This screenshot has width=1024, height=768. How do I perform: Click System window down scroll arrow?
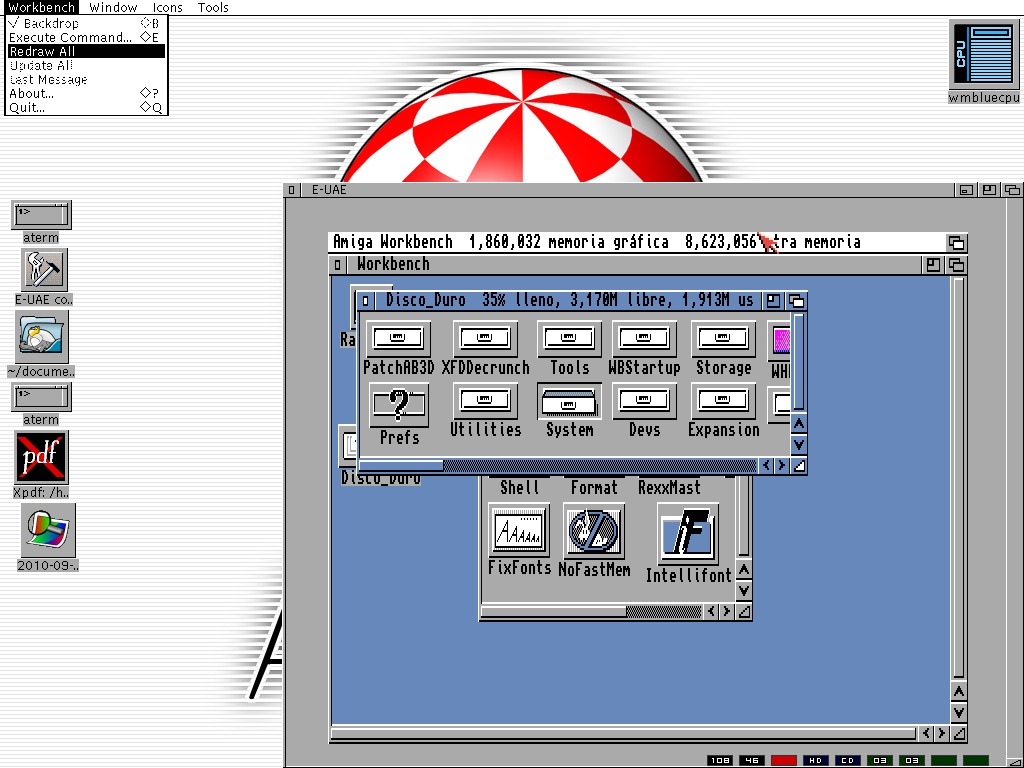tap(743, 591)
